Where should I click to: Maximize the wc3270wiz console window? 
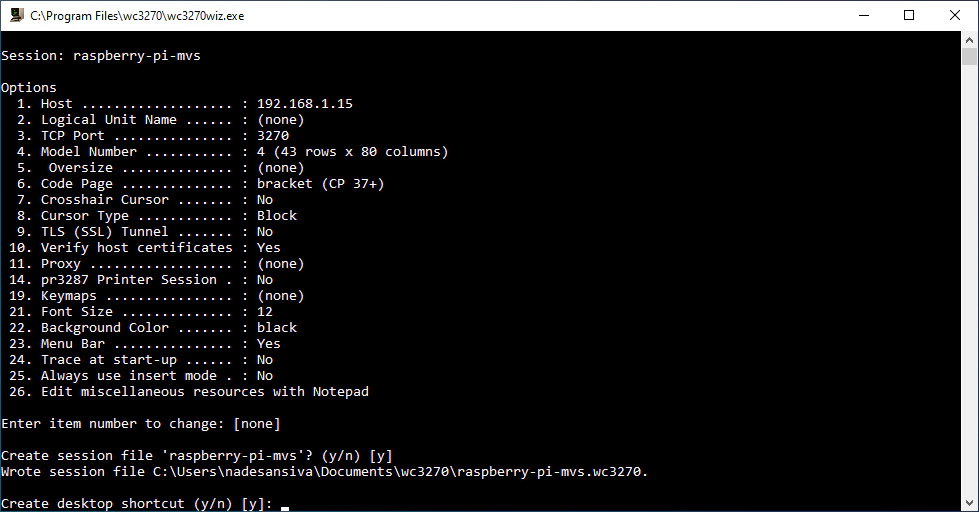[909, 16]
